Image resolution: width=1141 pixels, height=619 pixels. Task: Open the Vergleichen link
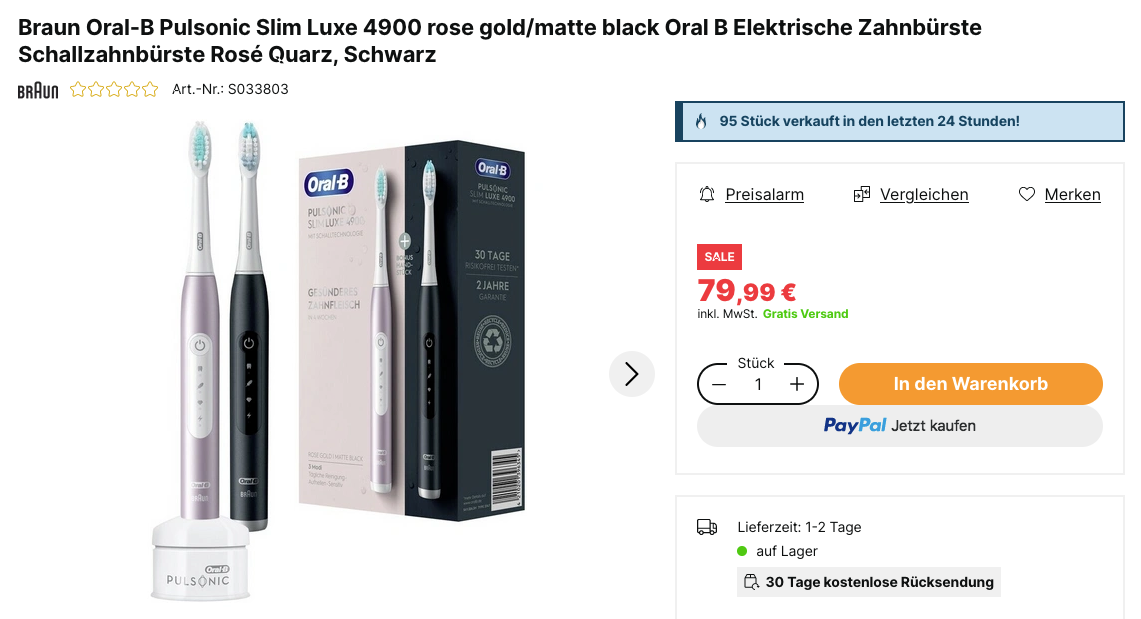pyautogui.click(x=924, y=194)
